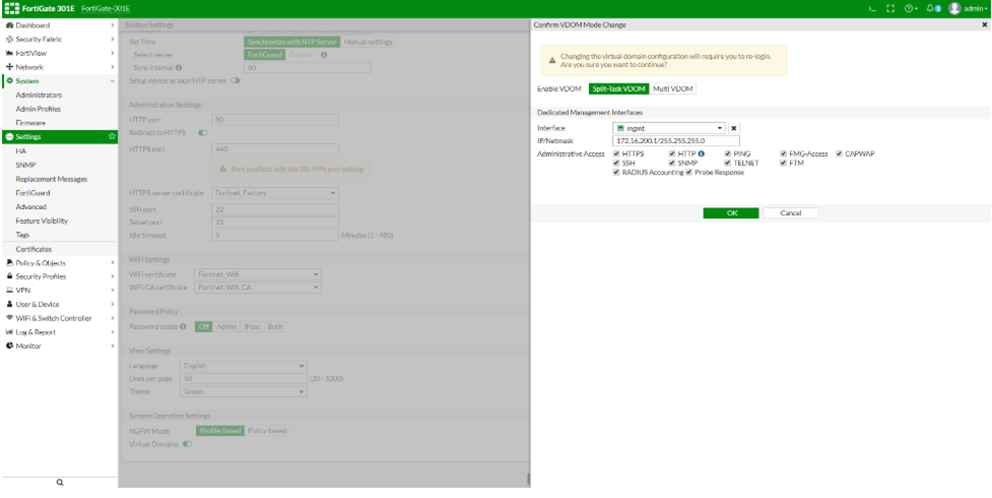Click the Security Profiles lock icon
Viewport: 992px width, 498px height.
coord(9,277)
